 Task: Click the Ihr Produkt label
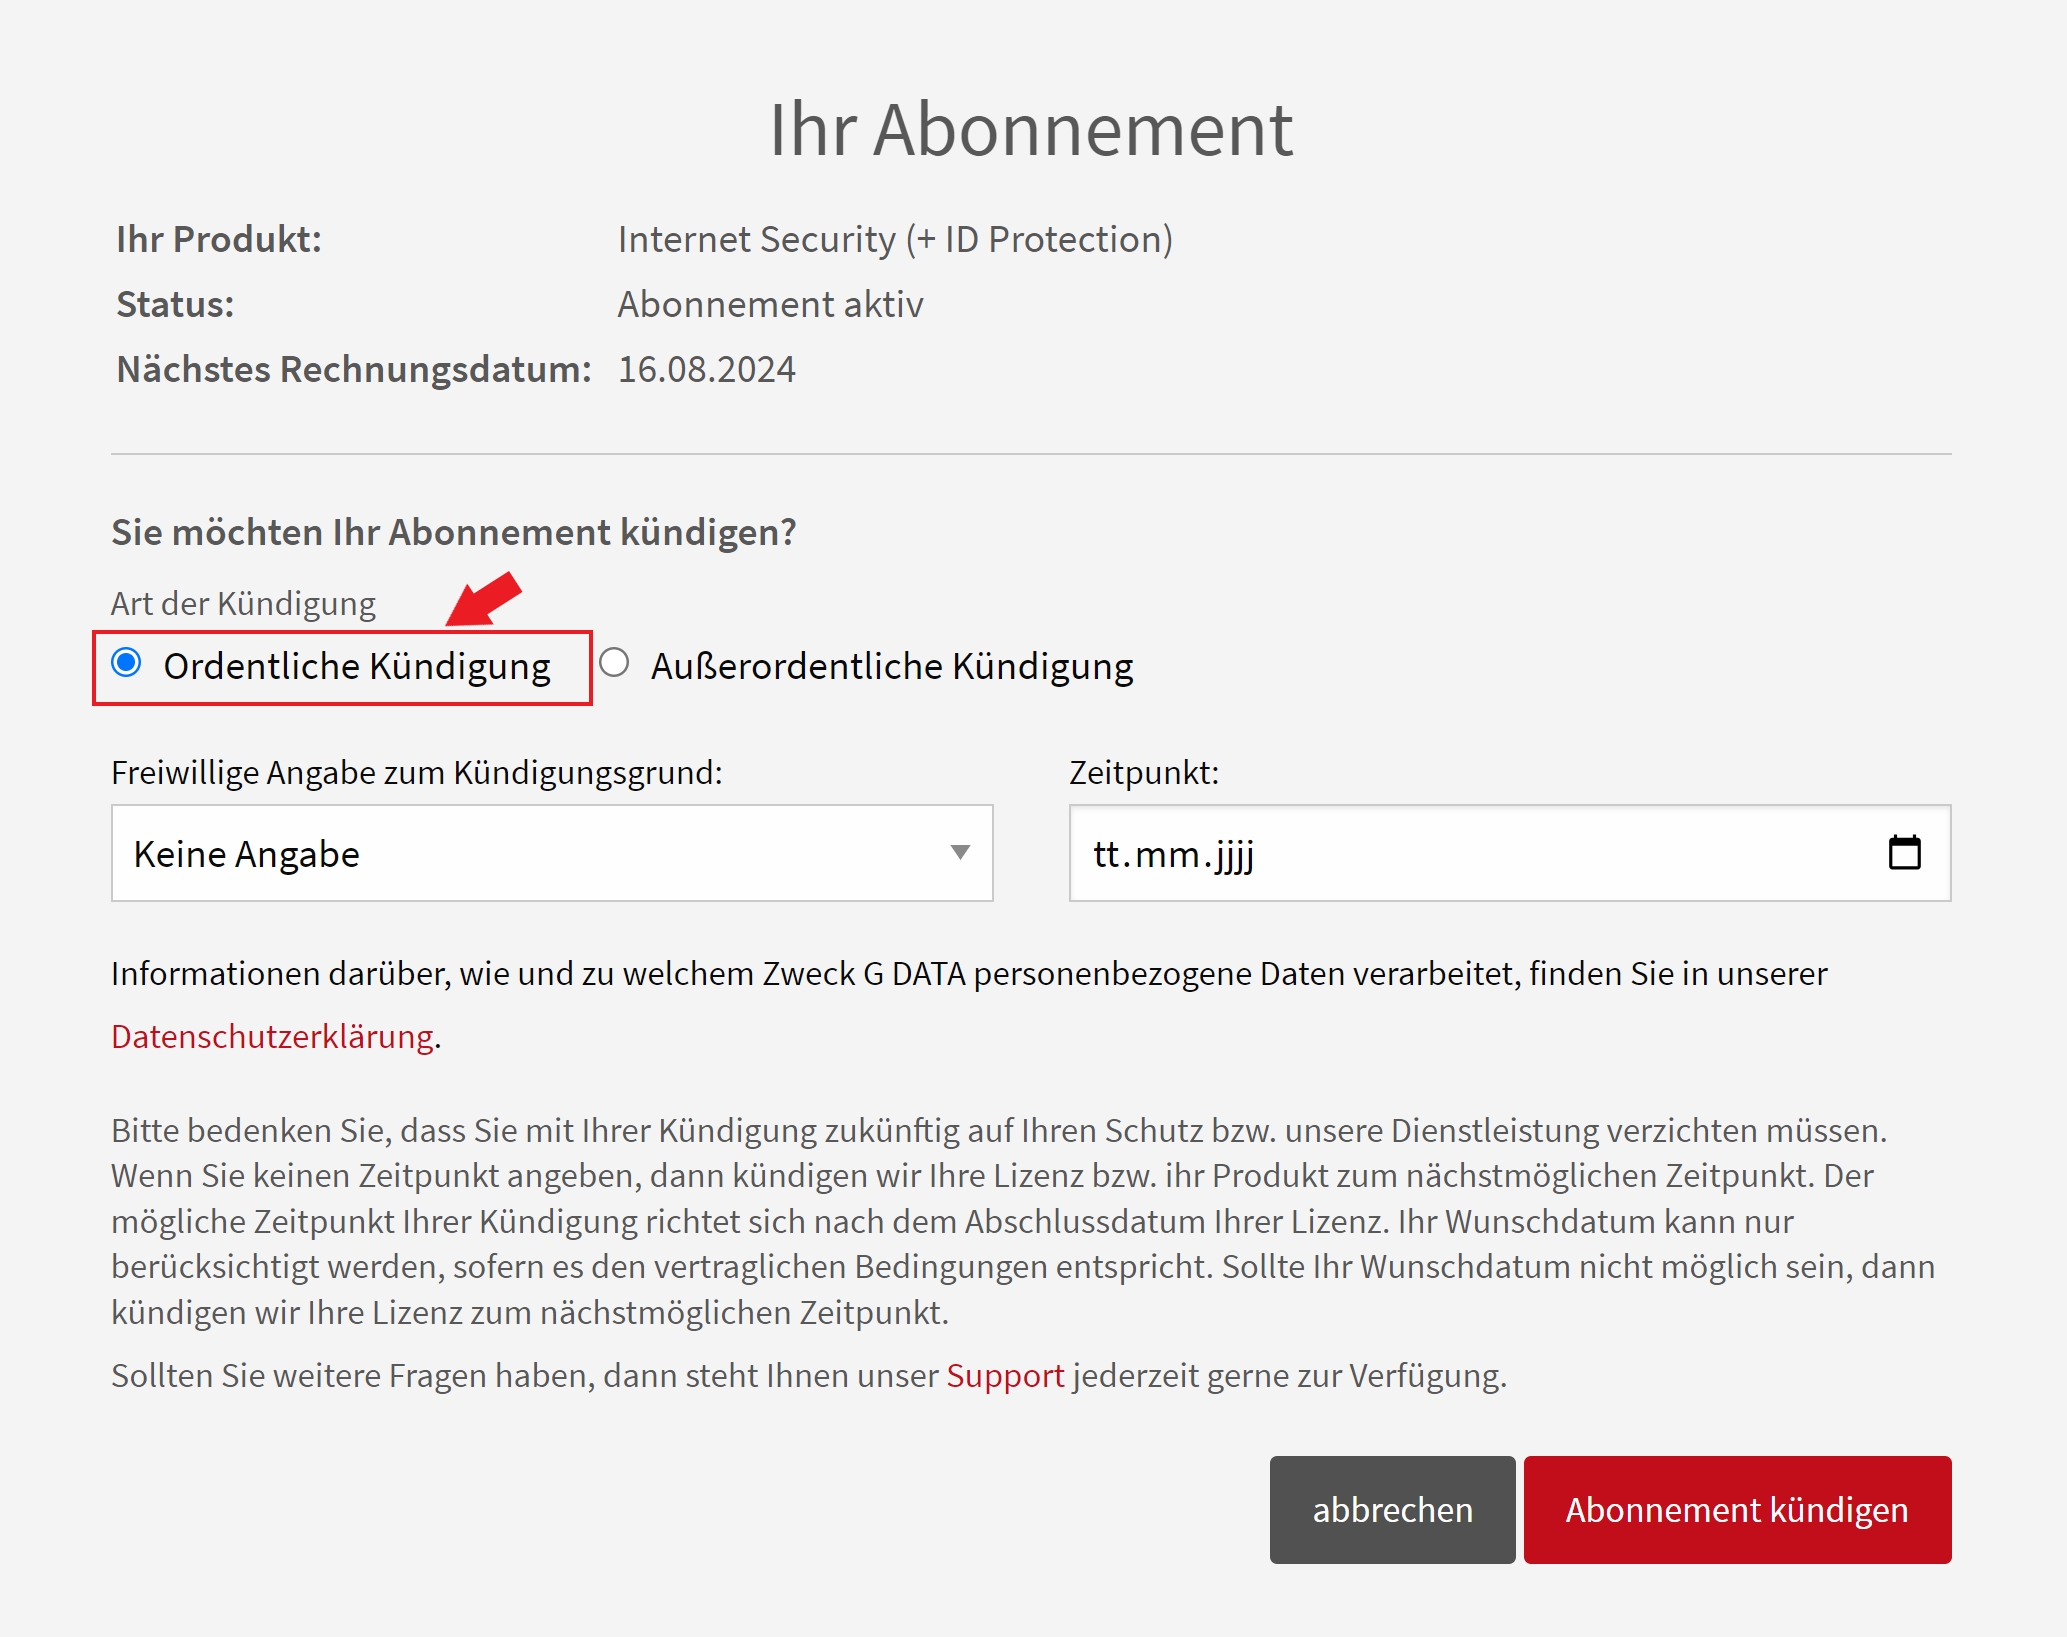point(219,240)
